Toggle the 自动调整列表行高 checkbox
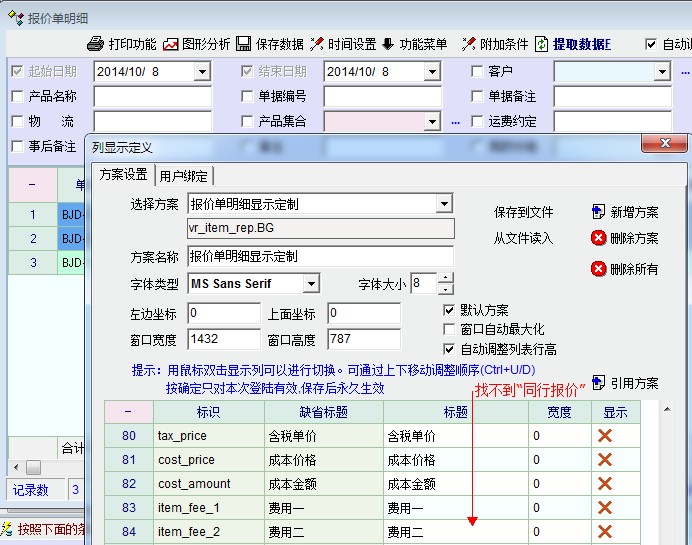 click(449, 349)
